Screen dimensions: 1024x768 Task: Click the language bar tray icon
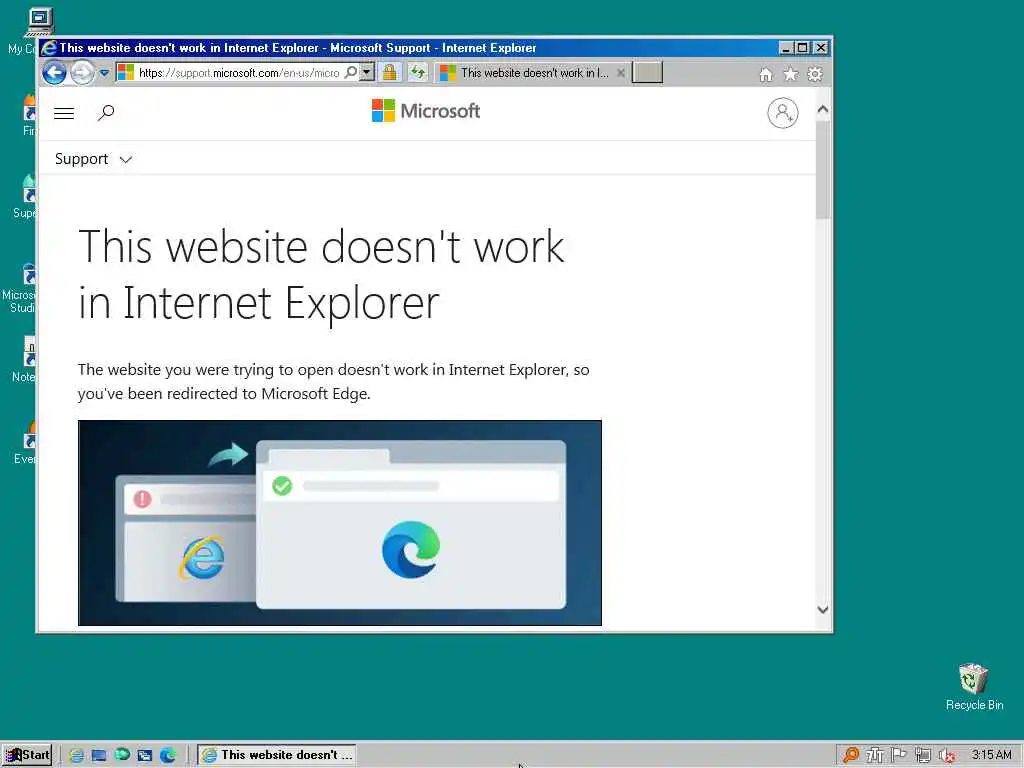point(874,755)
